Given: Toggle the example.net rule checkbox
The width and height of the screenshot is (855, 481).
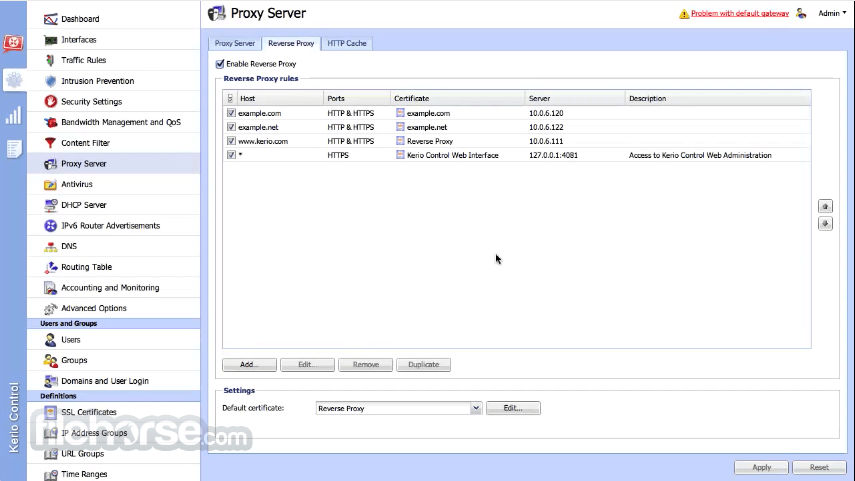Looking at the screenshot, I should pyautogui.click(x=231, y=127).
